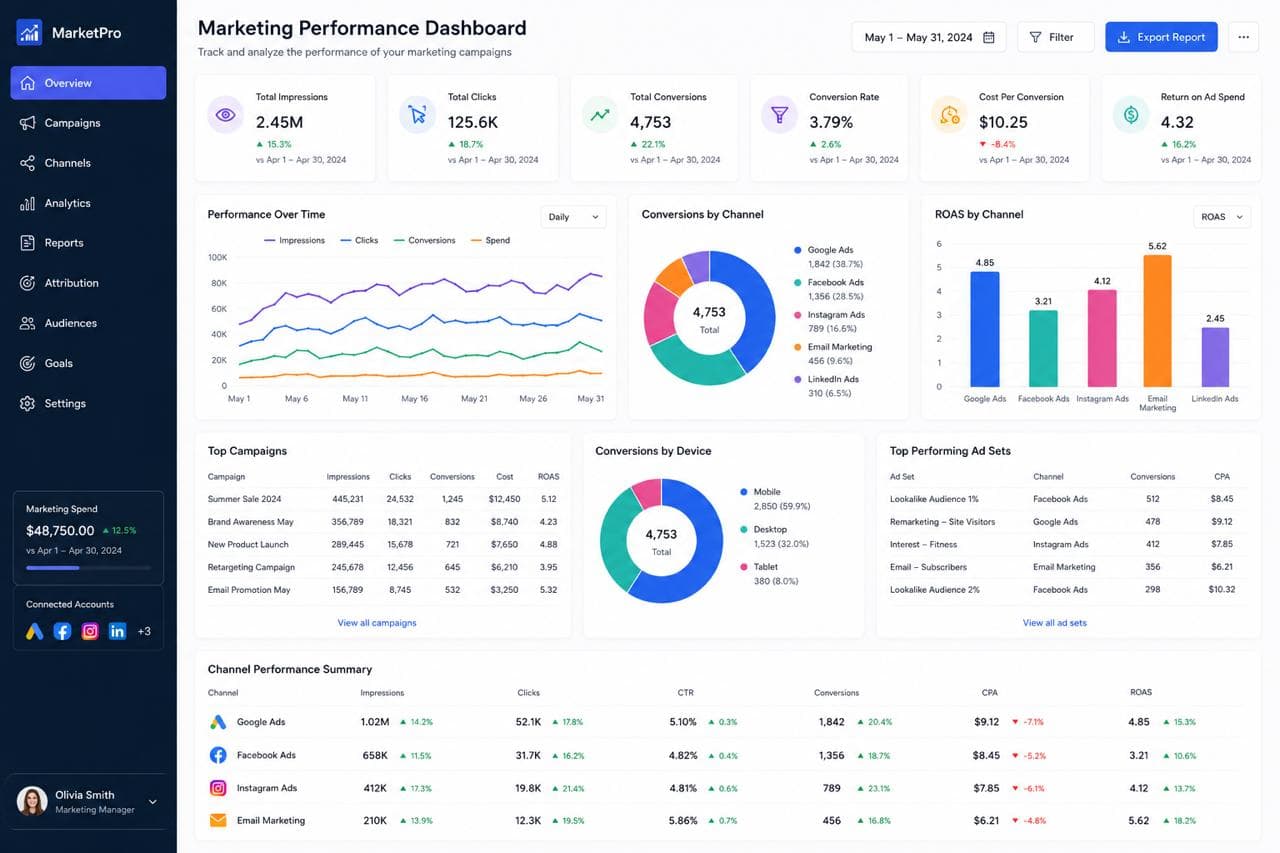Click the Return on Ad Spend dollar icon
This screenshot has width=1280, height=853.
1131,115
